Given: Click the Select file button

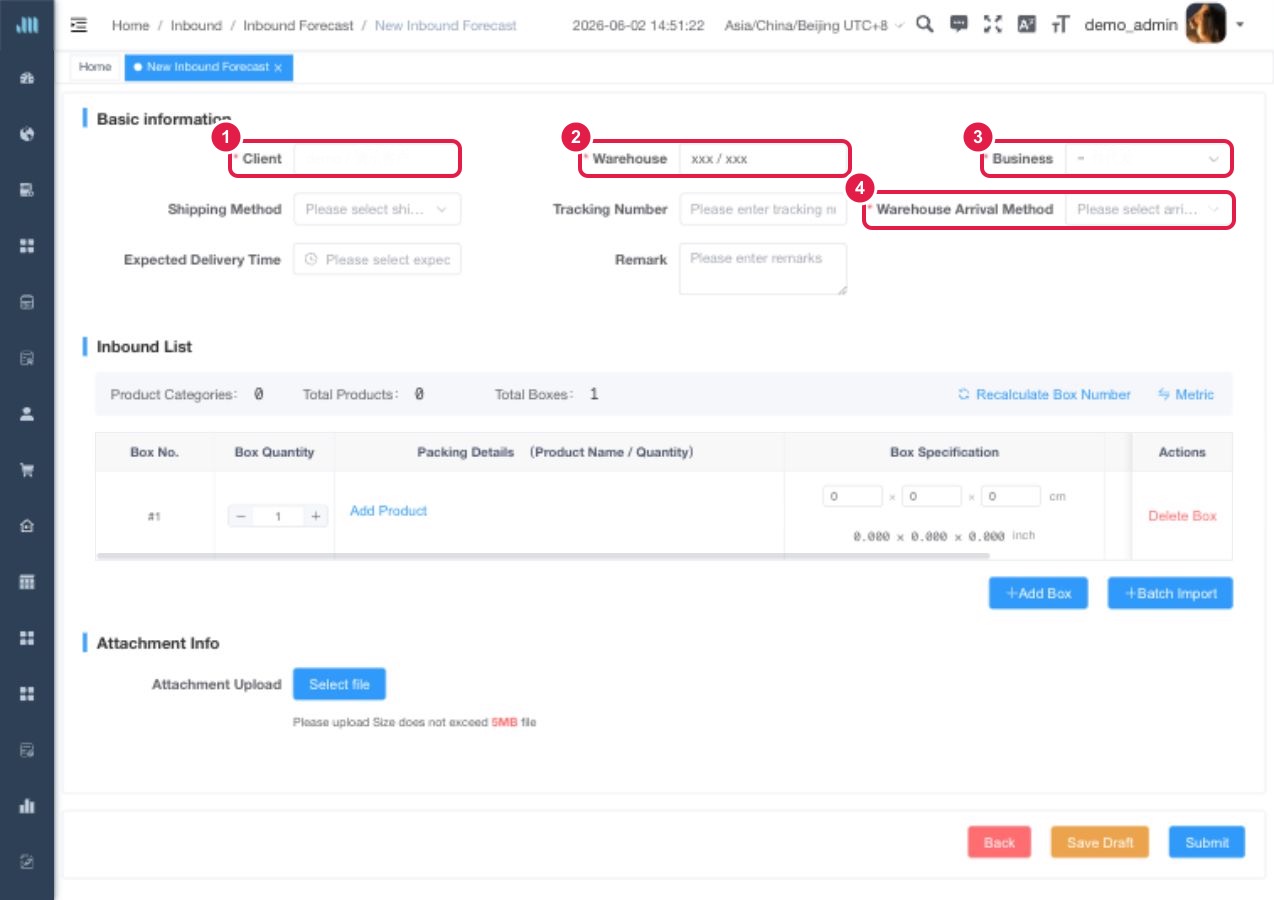Looking at the screenshot, I should [339, 684].
